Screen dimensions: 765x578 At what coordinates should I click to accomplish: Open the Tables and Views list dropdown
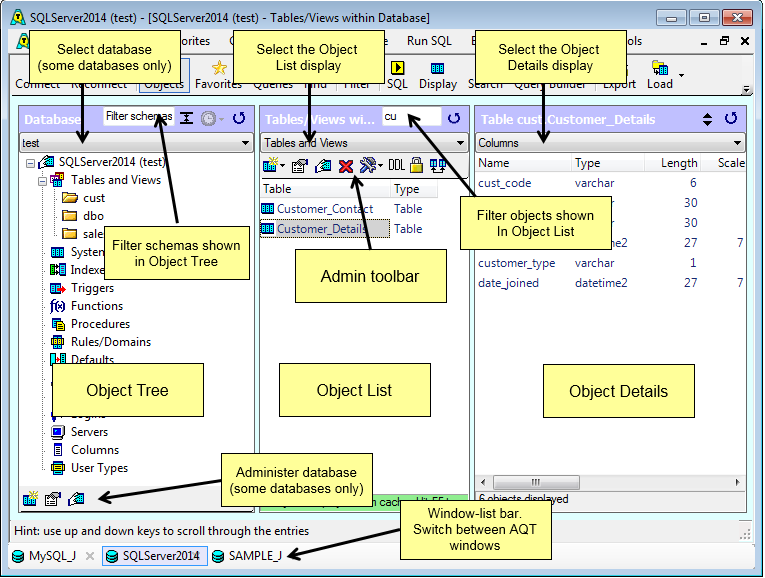[x=460, y=143]
